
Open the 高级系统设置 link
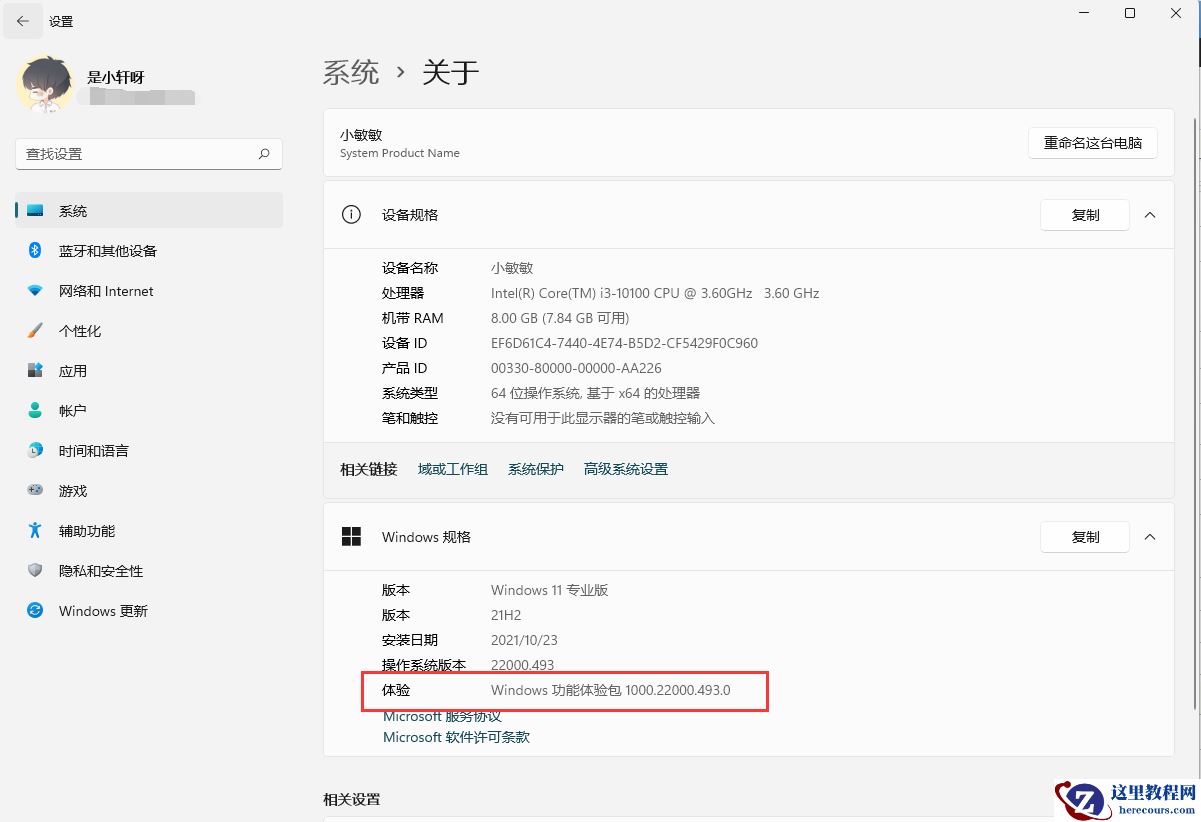tap(624, 468)
